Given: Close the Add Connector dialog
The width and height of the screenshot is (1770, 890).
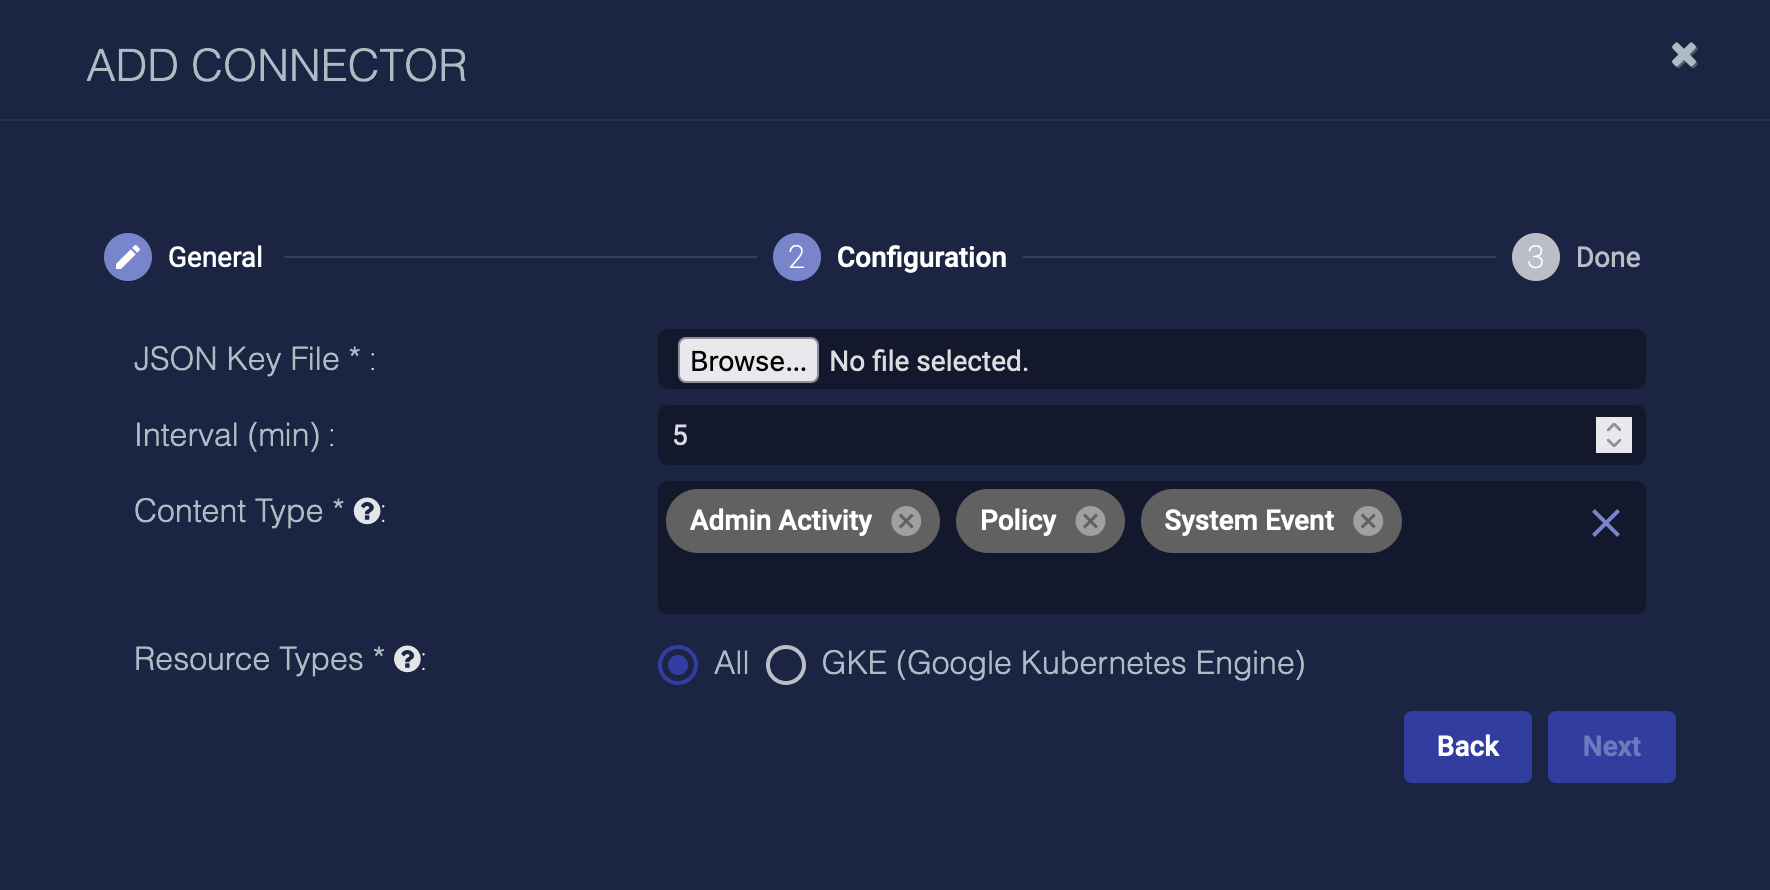Looking at the screenshot, I should (1684, 55).
